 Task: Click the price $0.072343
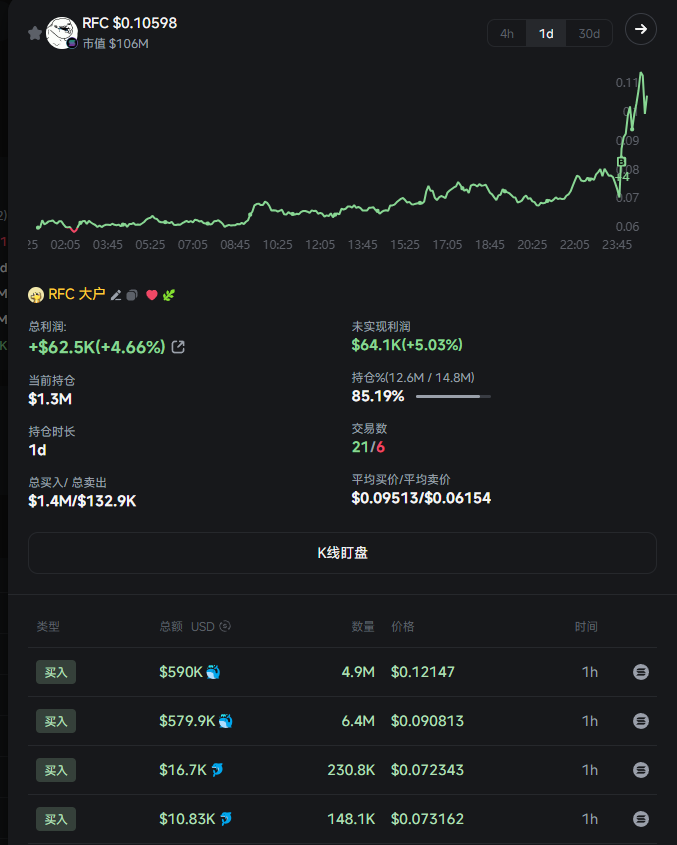click(427, 770)
